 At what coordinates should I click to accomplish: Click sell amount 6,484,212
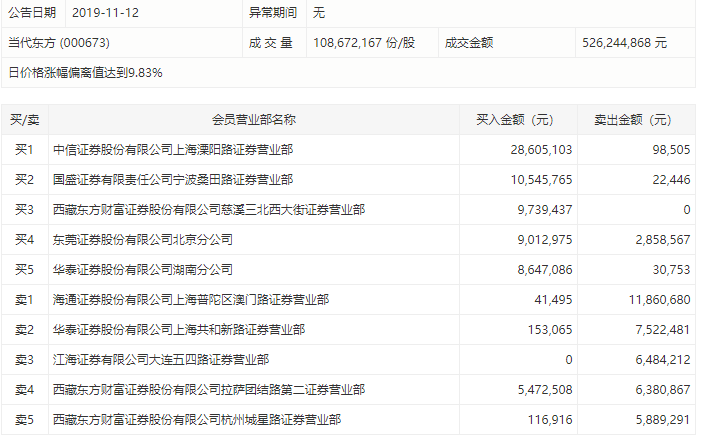coord(663,360)
